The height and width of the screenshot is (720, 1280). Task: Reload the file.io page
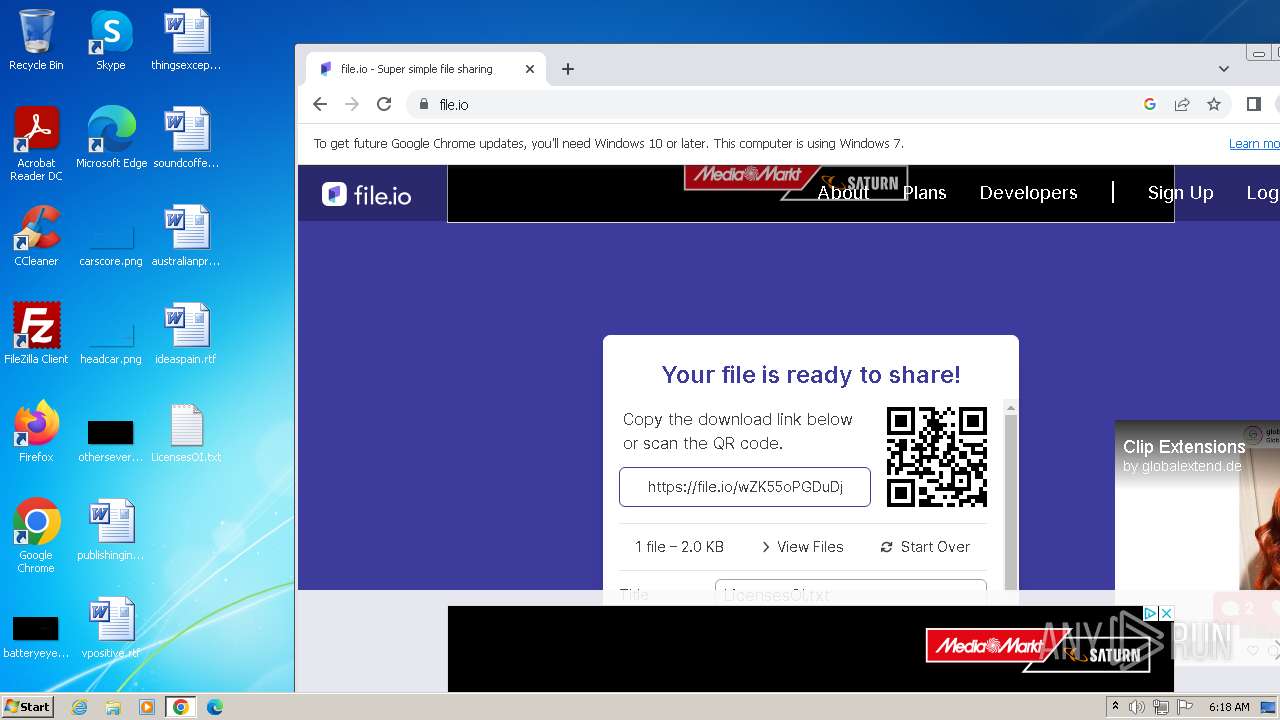(384, 104)
